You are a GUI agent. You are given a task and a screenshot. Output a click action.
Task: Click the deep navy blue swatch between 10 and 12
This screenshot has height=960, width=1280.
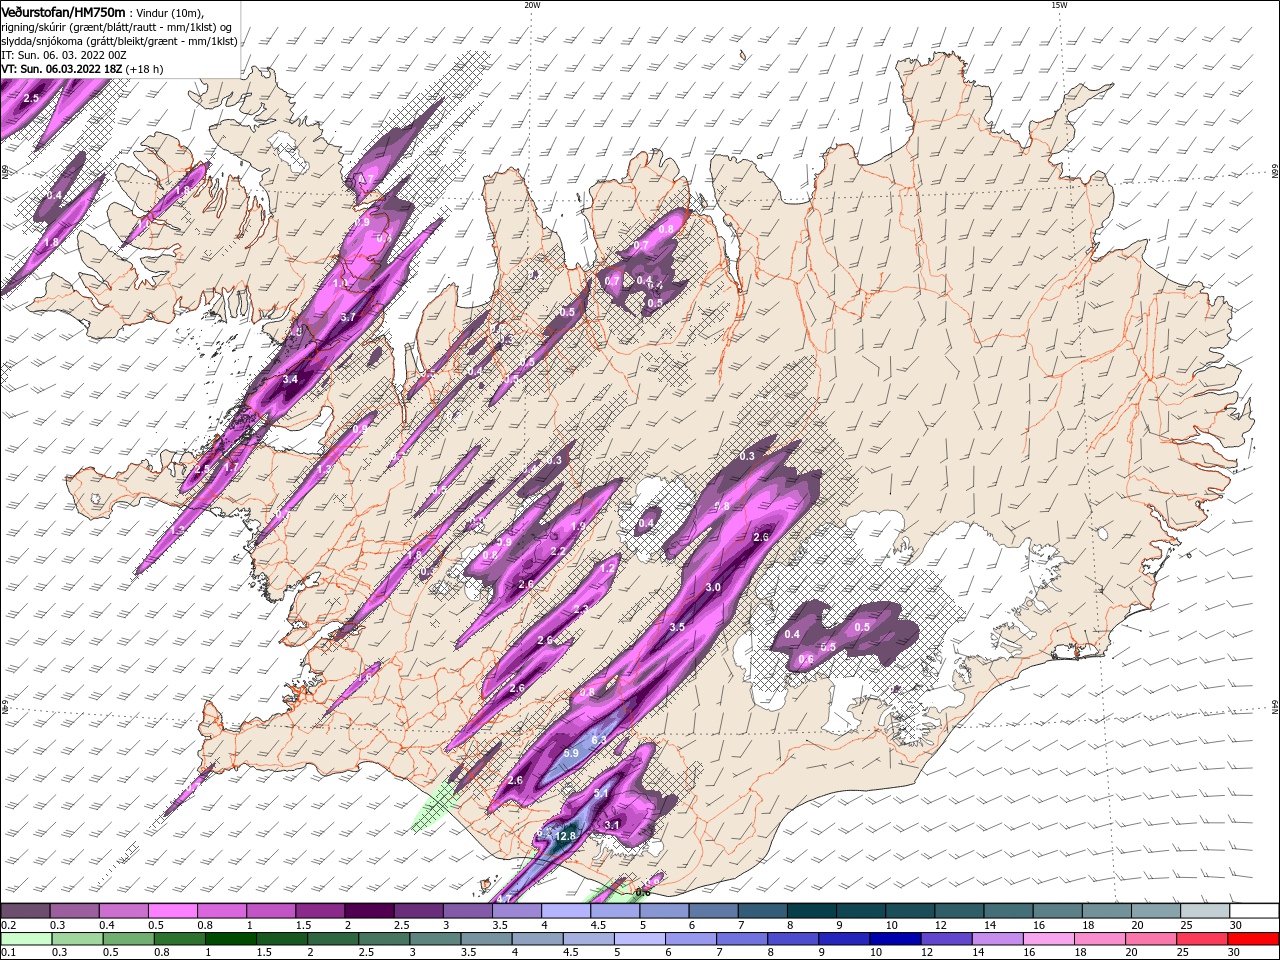click(896, 939)
